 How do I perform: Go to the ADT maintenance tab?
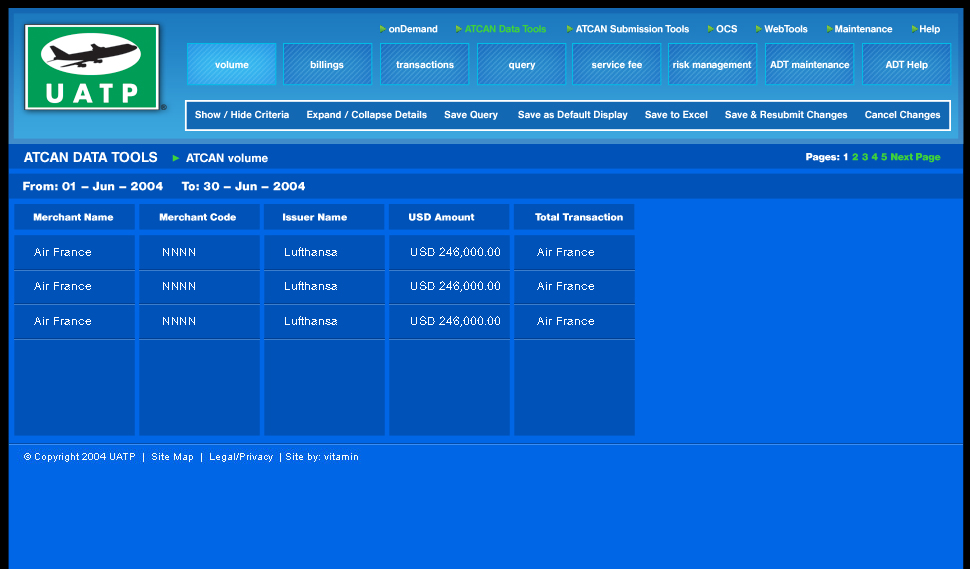809,65
